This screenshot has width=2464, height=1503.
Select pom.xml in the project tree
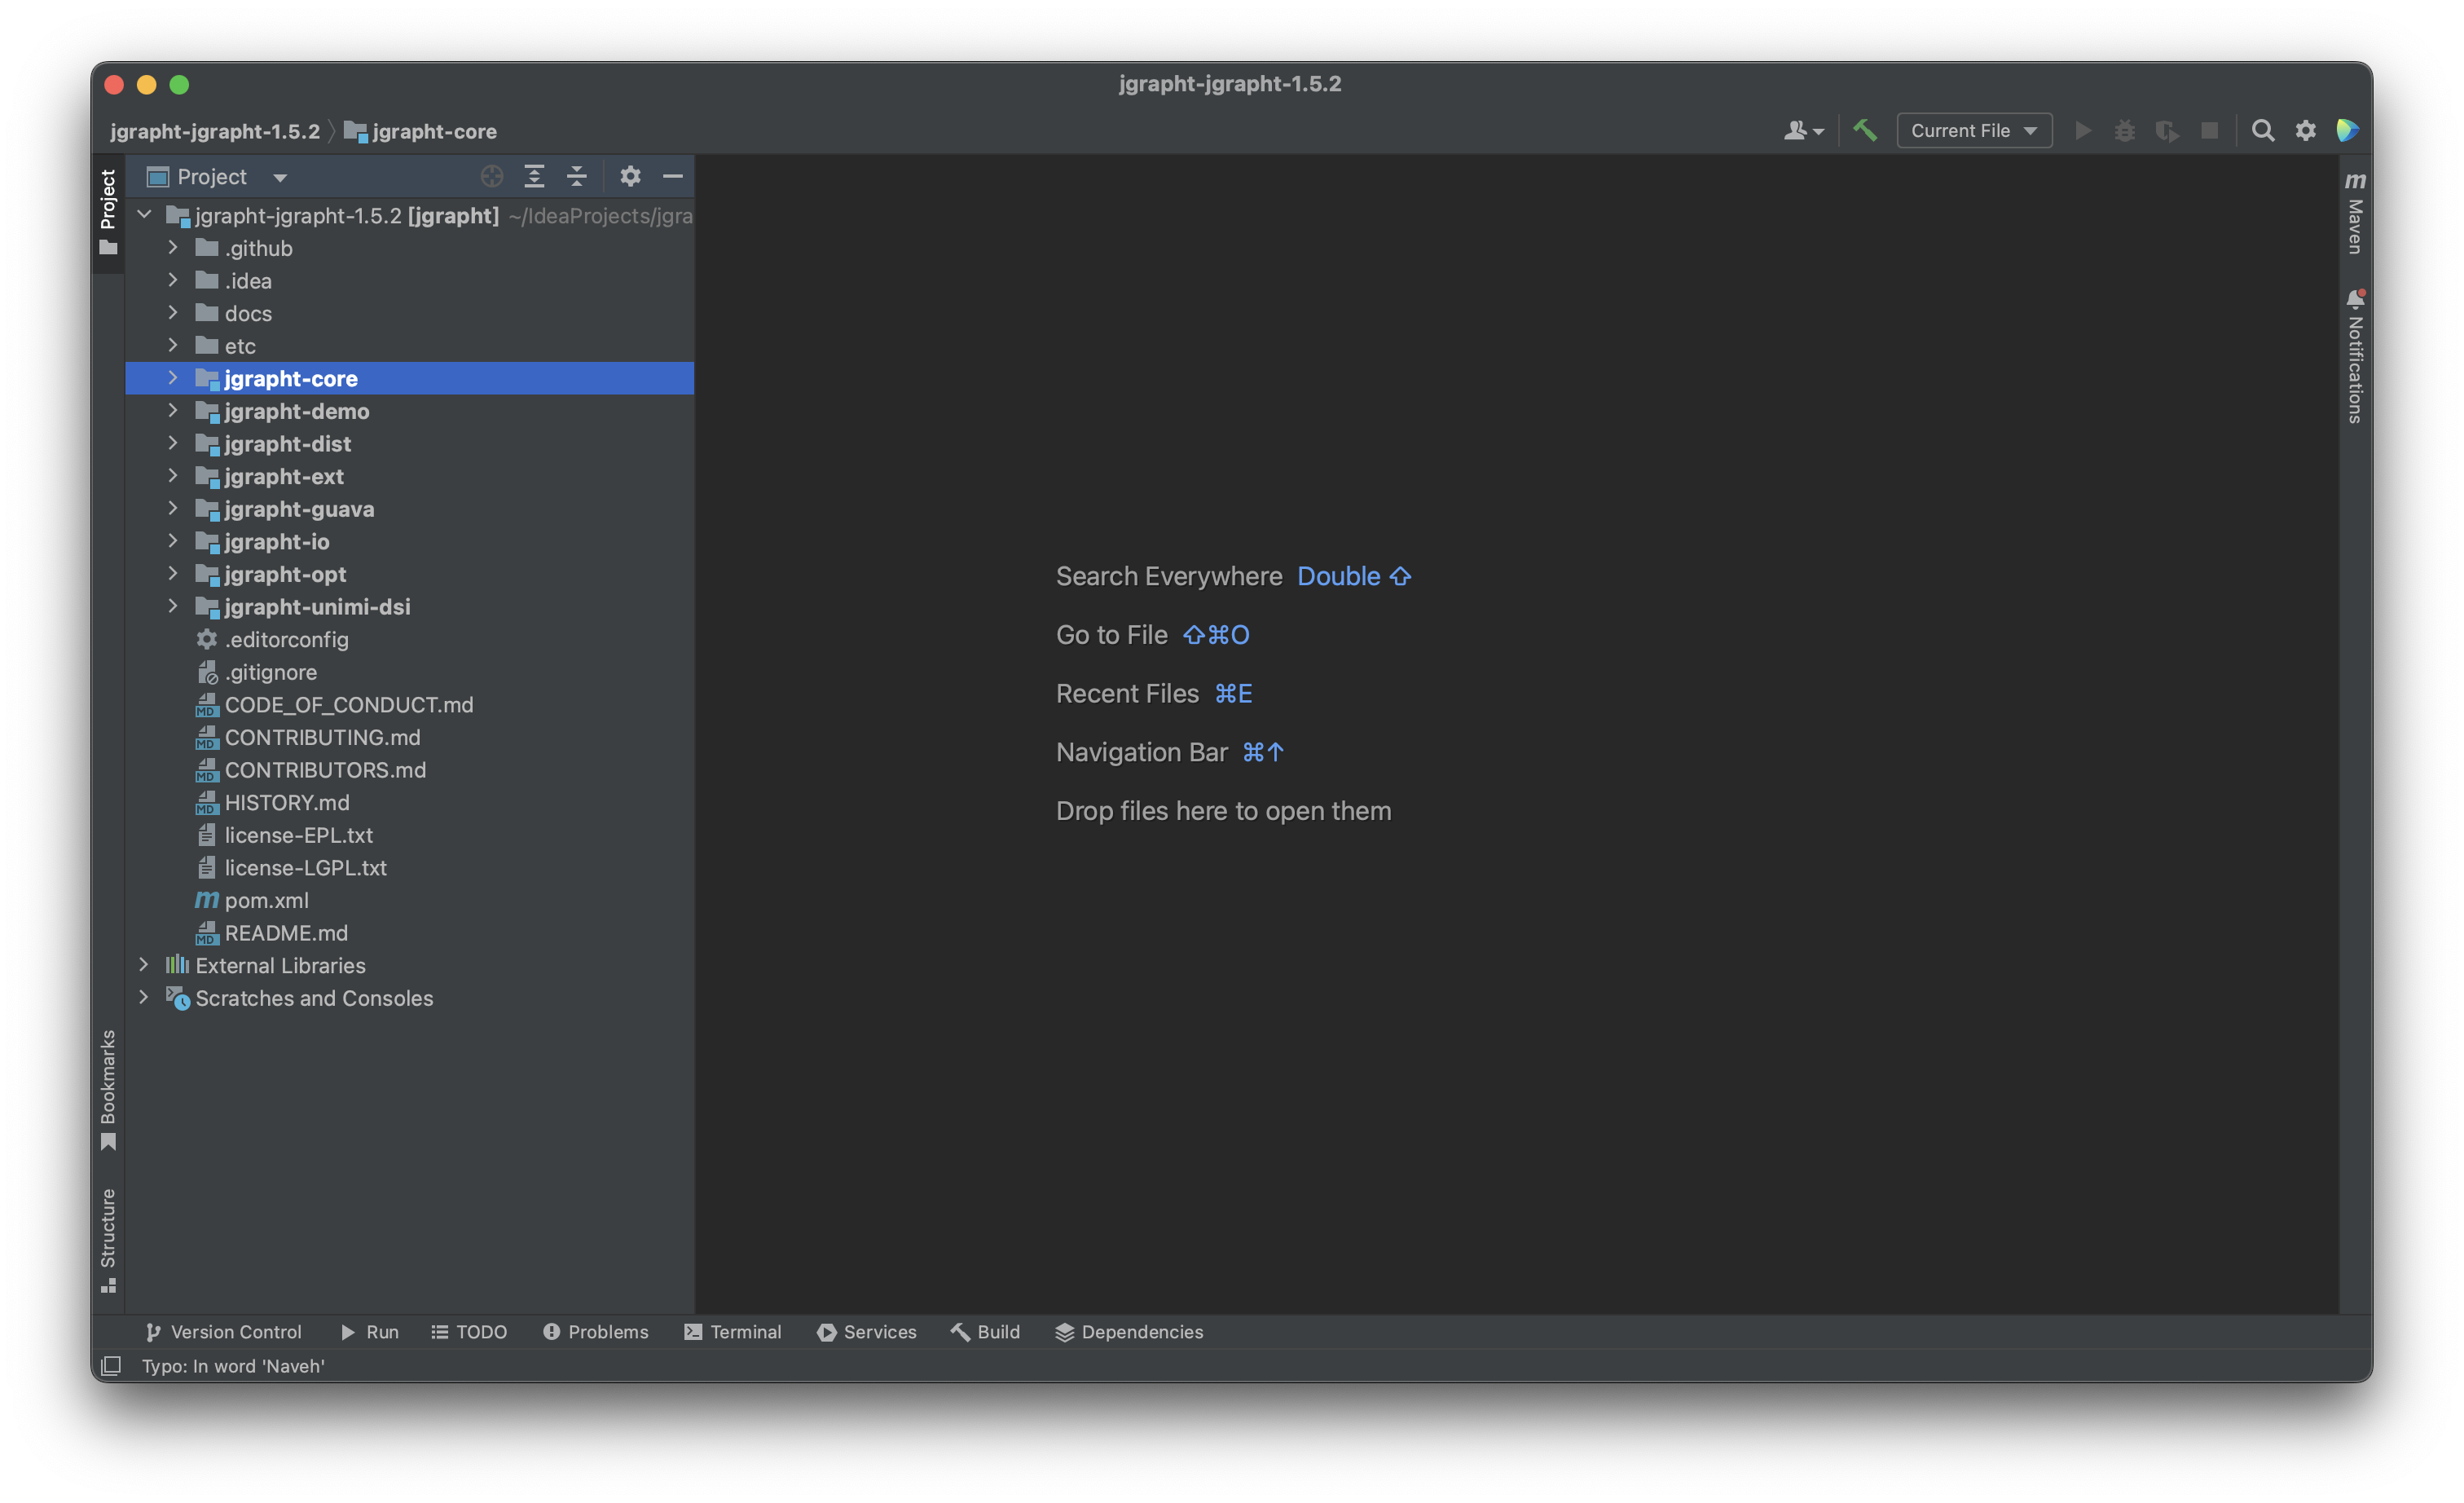pyautogui.click(x=266, y=900)
